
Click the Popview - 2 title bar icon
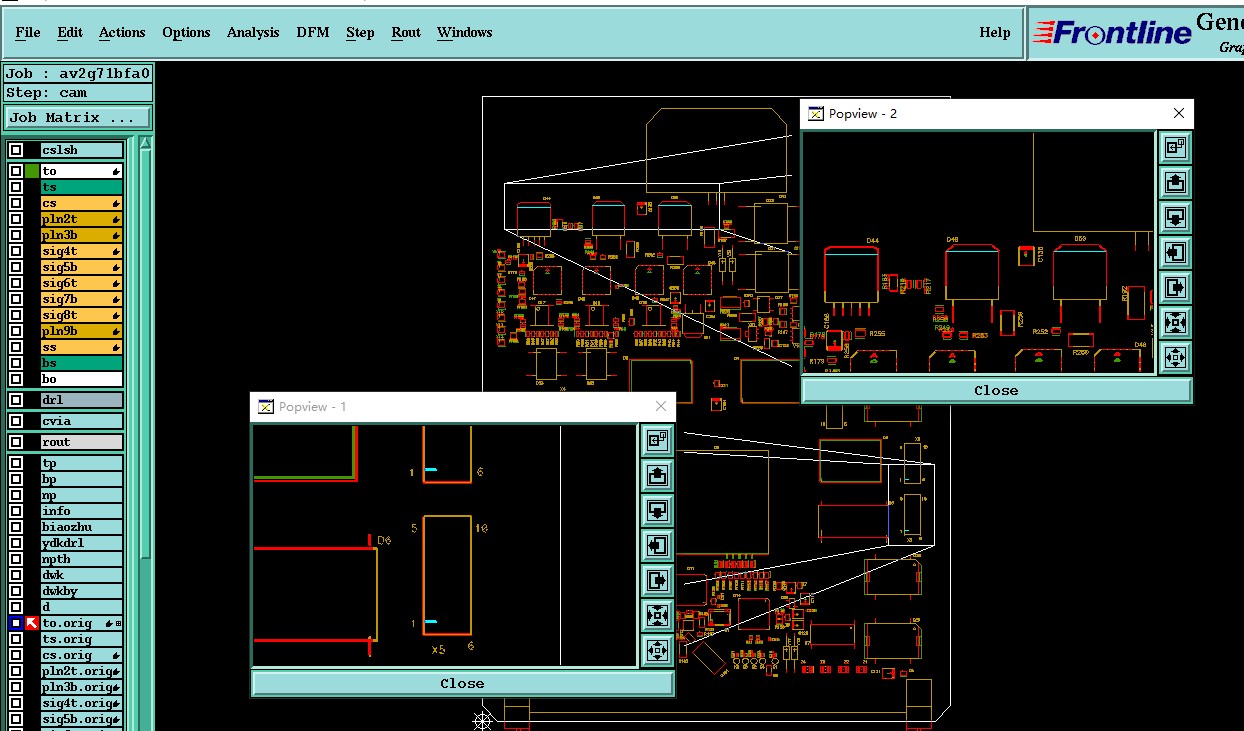[x=816, y=114]
